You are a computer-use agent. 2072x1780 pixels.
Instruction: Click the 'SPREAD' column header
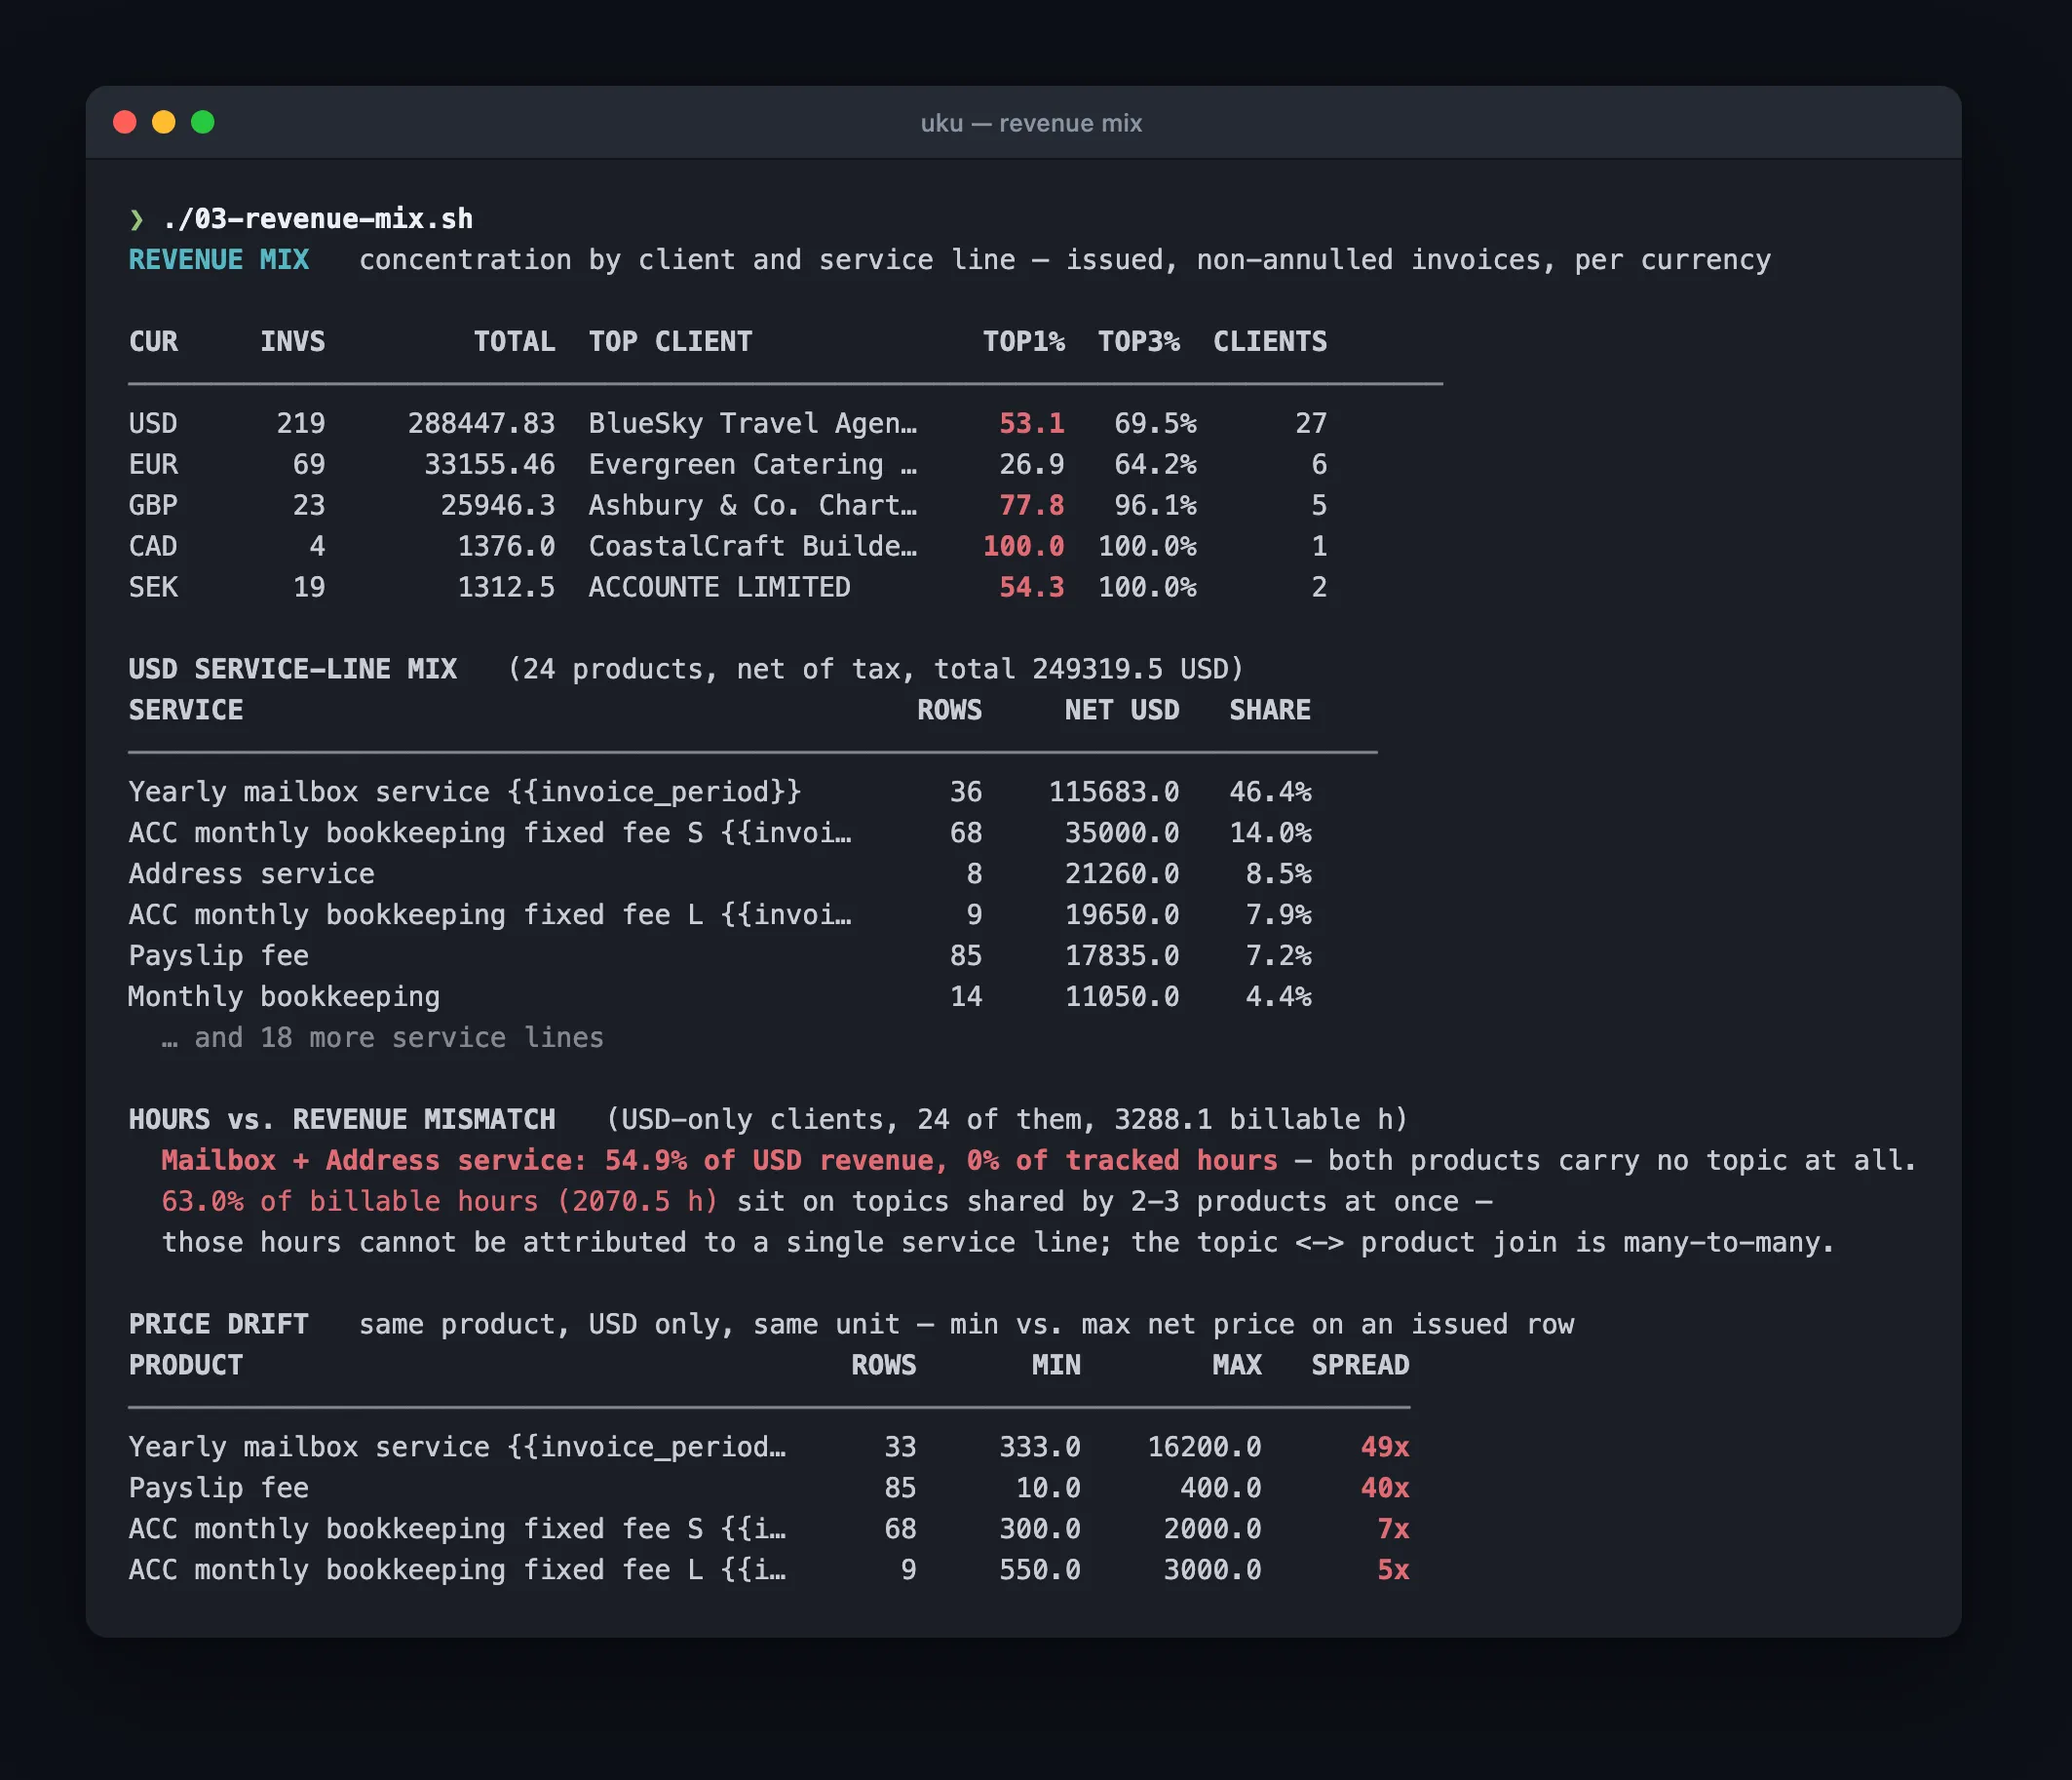click(1360, 1366)
